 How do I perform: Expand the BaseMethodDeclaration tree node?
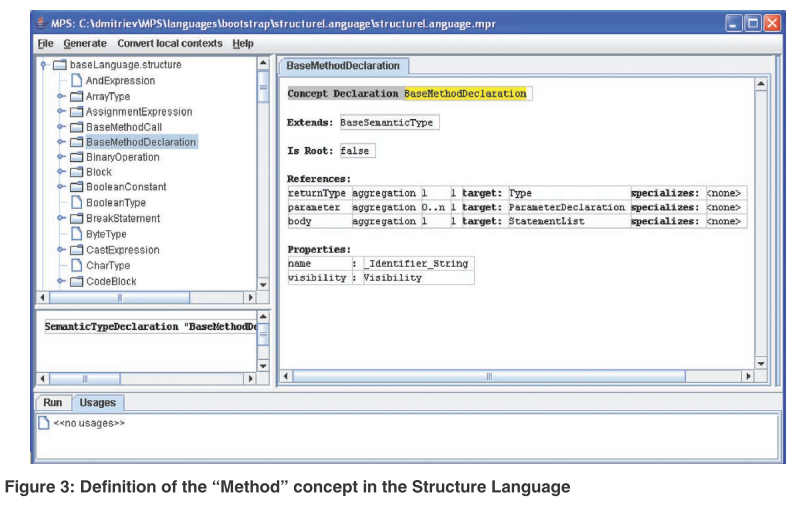(x=61, y=142)
